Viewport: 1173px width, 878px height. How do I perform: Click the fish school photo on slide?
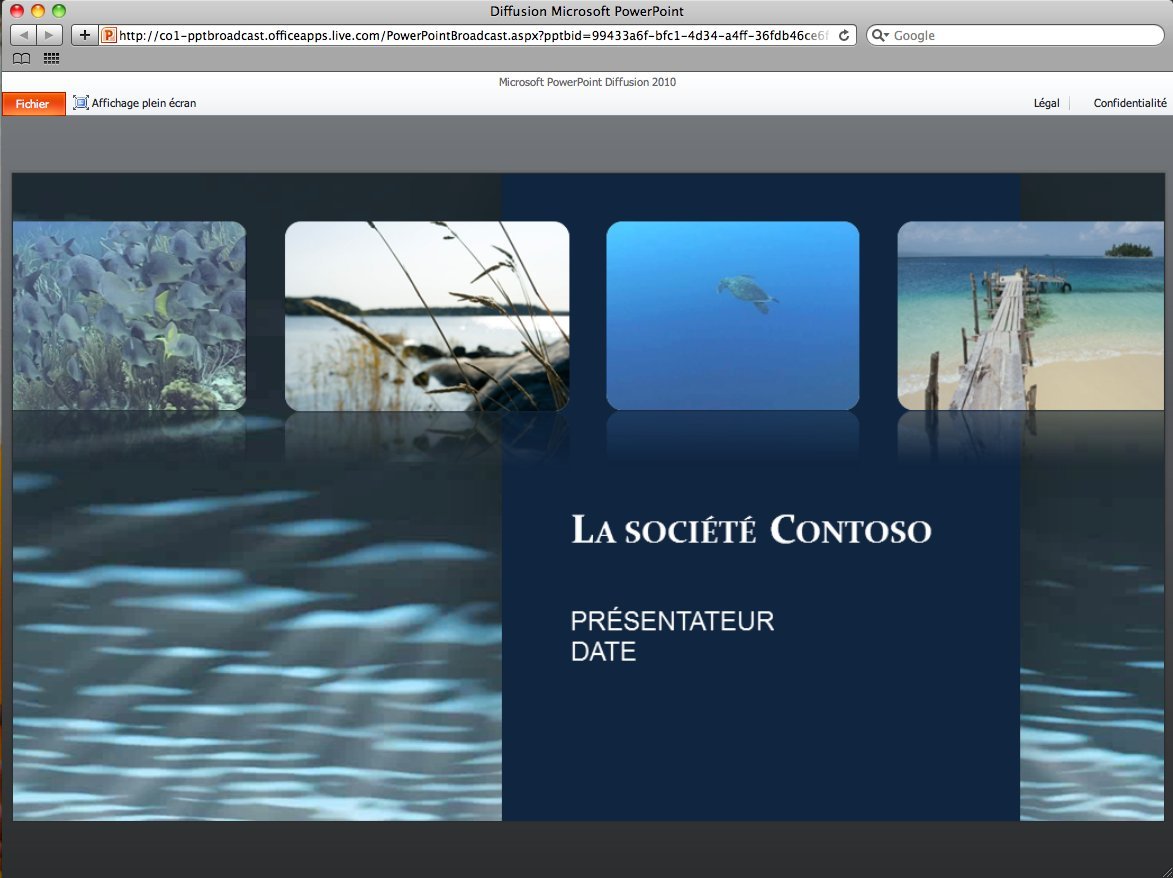pos(129,316)
